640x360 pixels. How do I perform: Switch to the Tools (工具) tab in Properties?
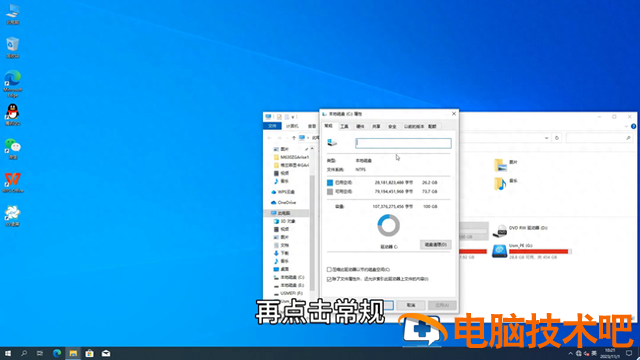pyautogui.click(x=344, y=127)
